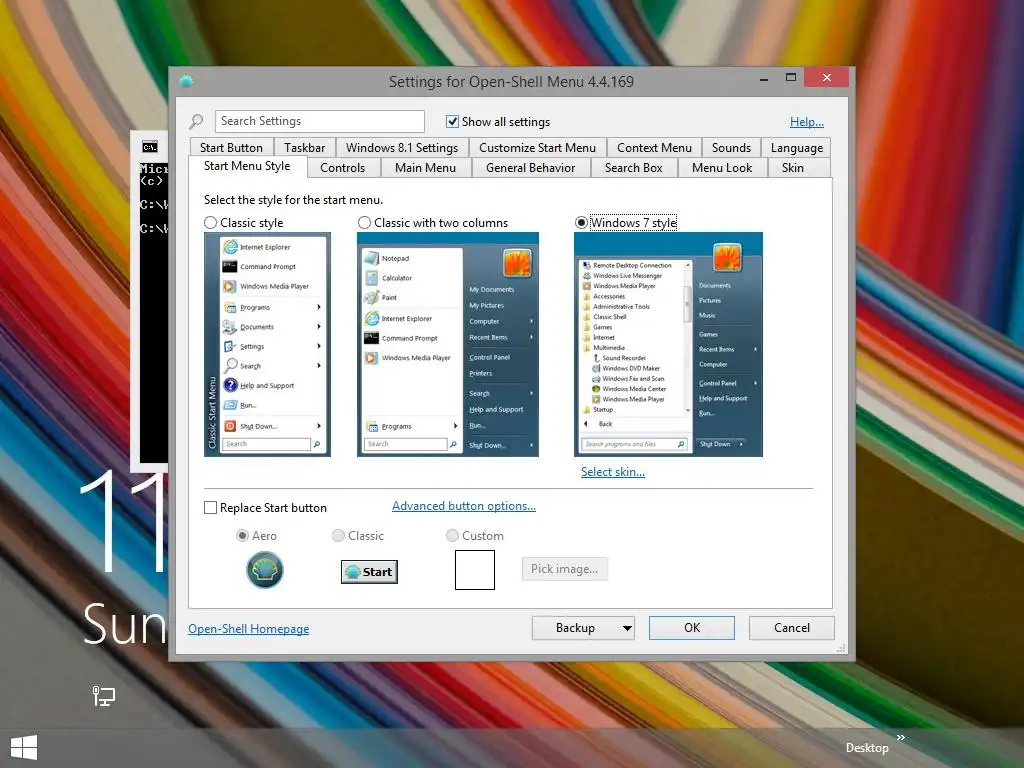The width and height of the screenshot is (1024, 768).
Task: Click the Desktop toolbar label on the taskbar
Action: coord(867,748)
